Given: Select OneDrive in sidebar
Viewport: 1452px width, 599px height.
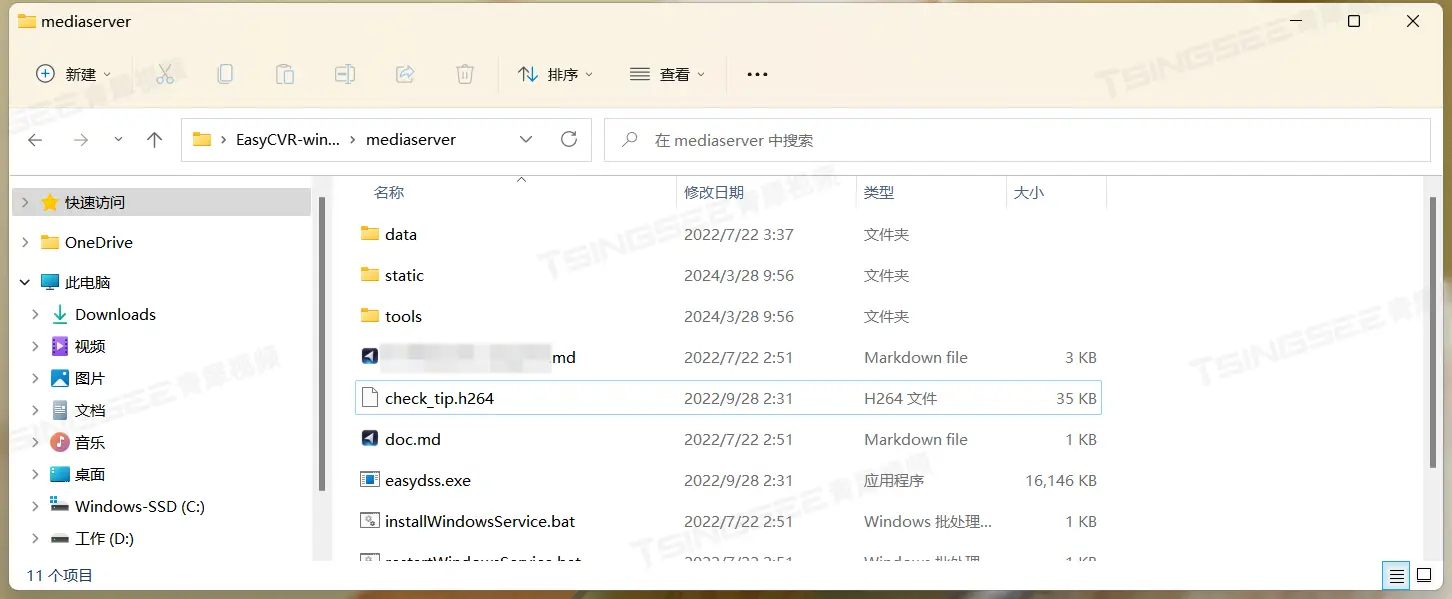Looking at the screenshot, I should coord(99,242).
